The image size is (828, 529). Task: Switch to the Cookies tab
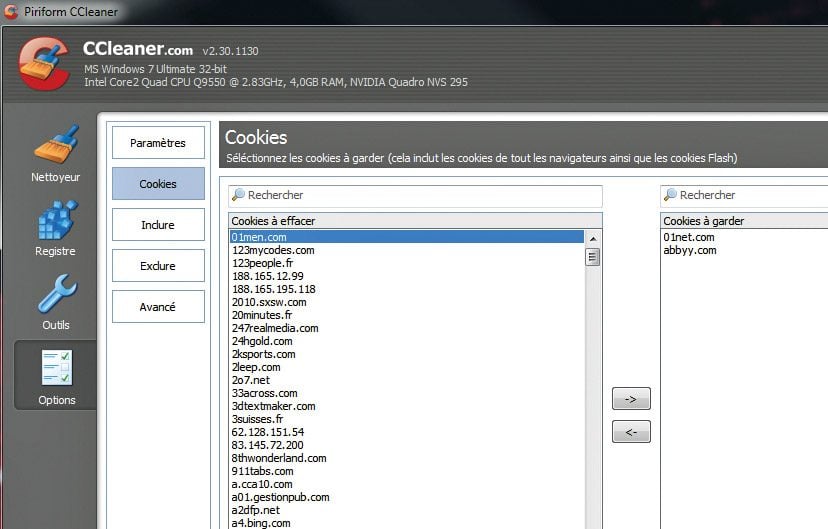click(x=158, y=184)
